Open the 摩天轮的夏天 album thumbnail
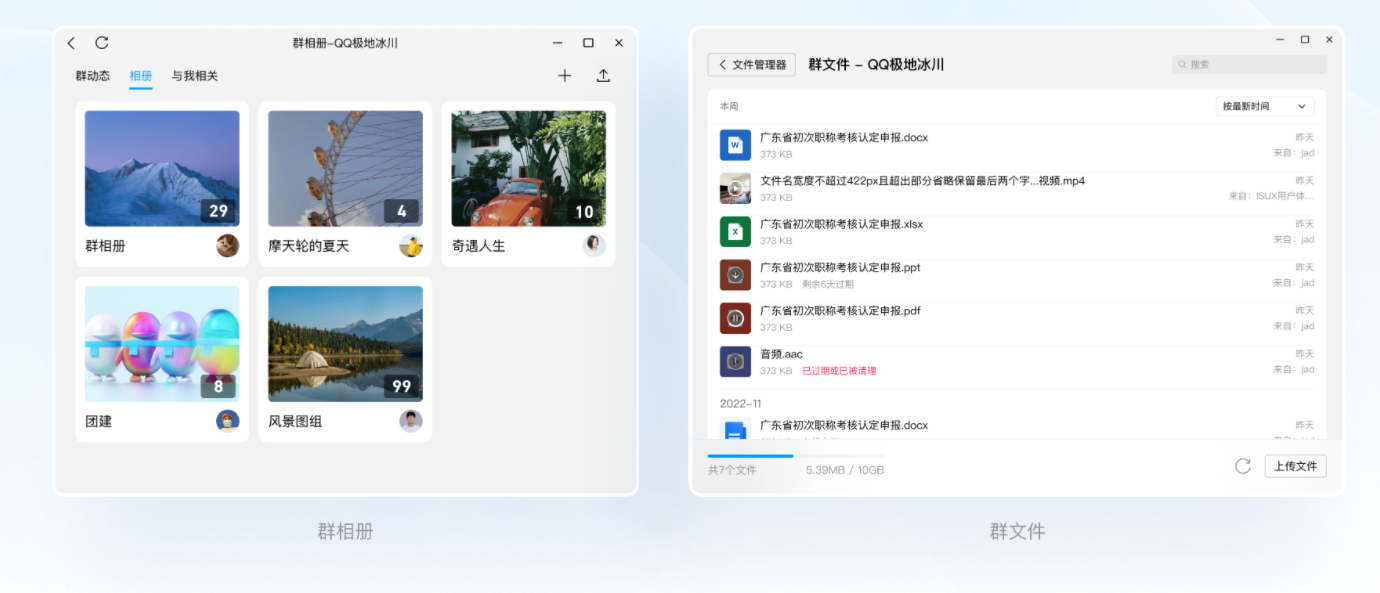Image resolution: width=1380 pixels, height=593 pixels. click(x=345, y=168)
